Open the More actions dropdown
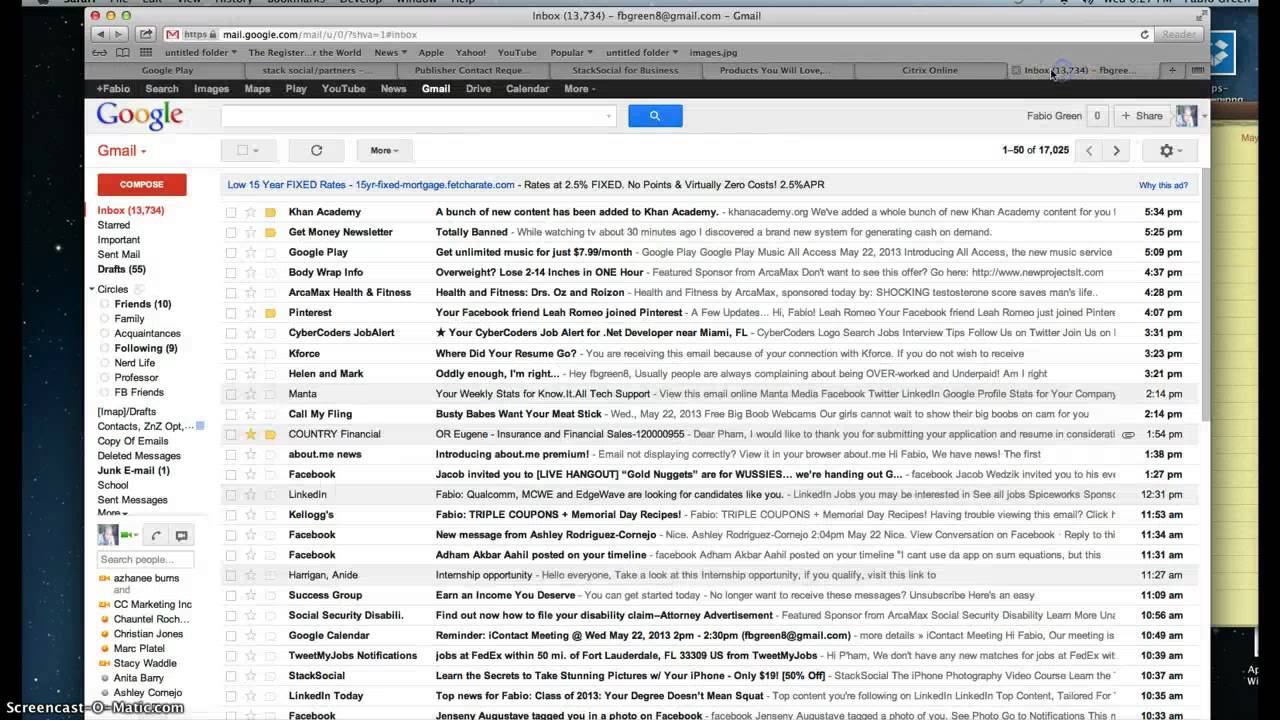 tap(384, 150)
